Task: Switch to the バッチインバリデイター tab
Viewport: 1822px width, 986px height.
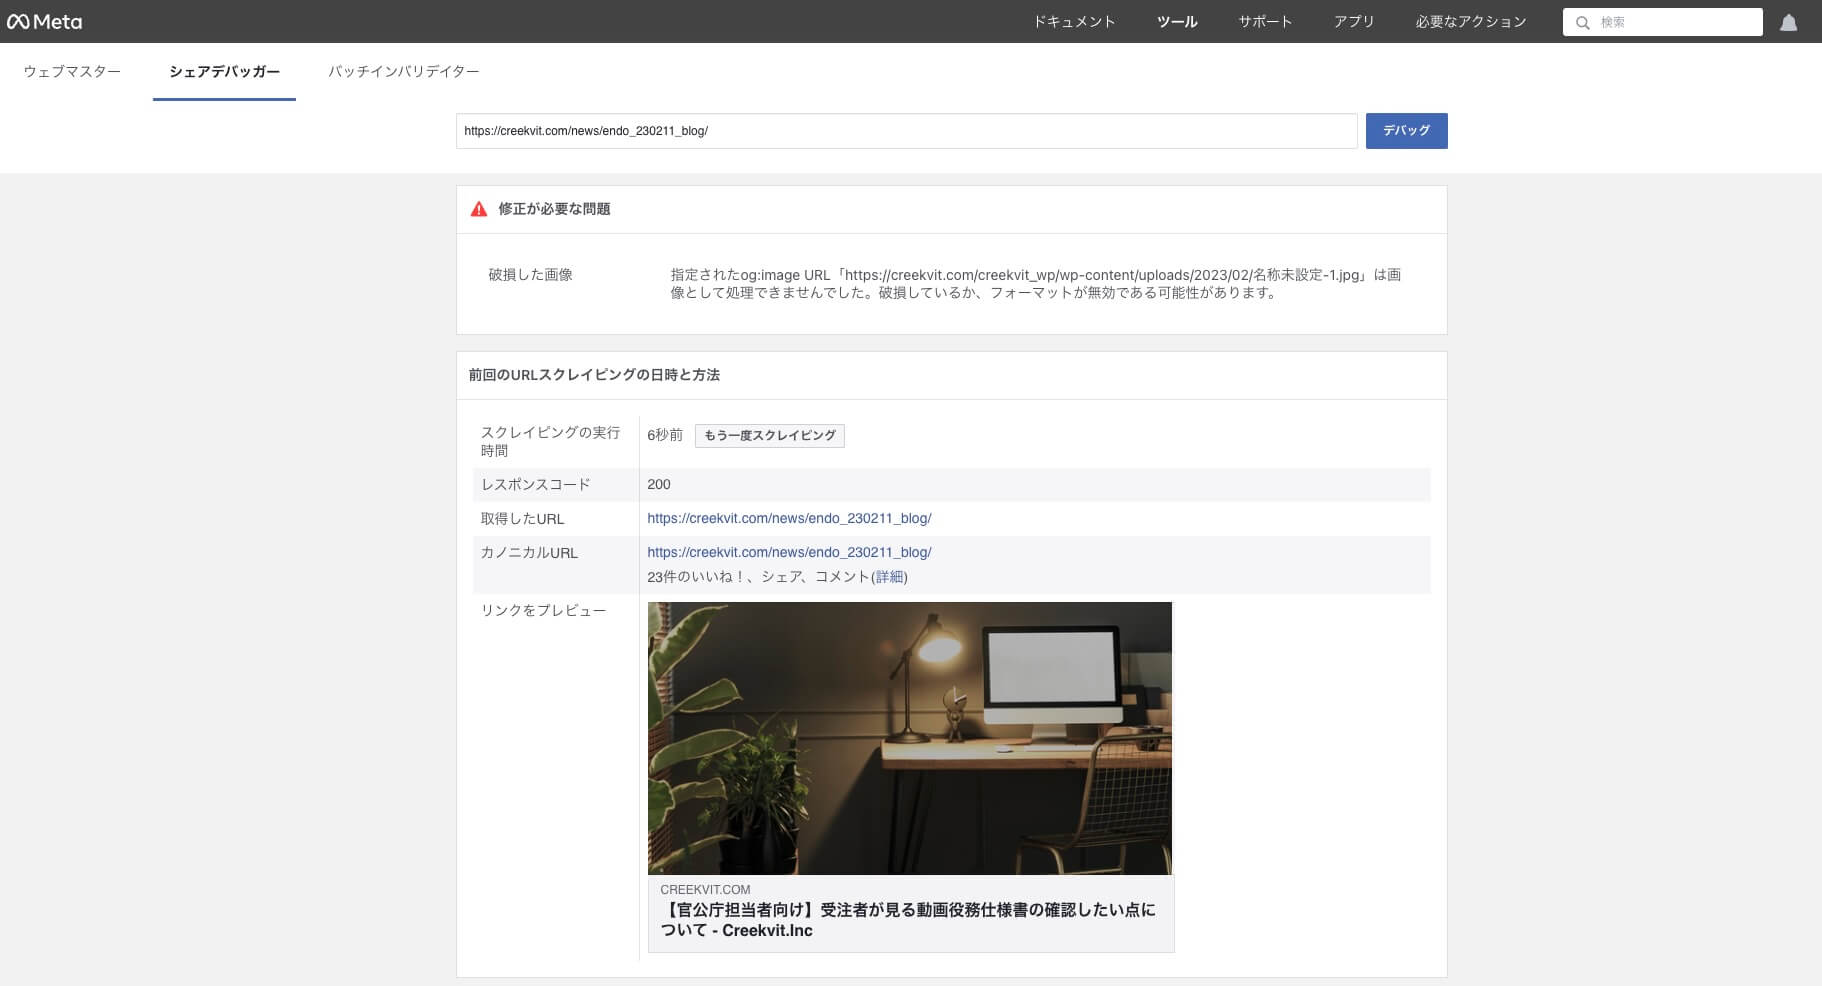Action: coord(403,72)
